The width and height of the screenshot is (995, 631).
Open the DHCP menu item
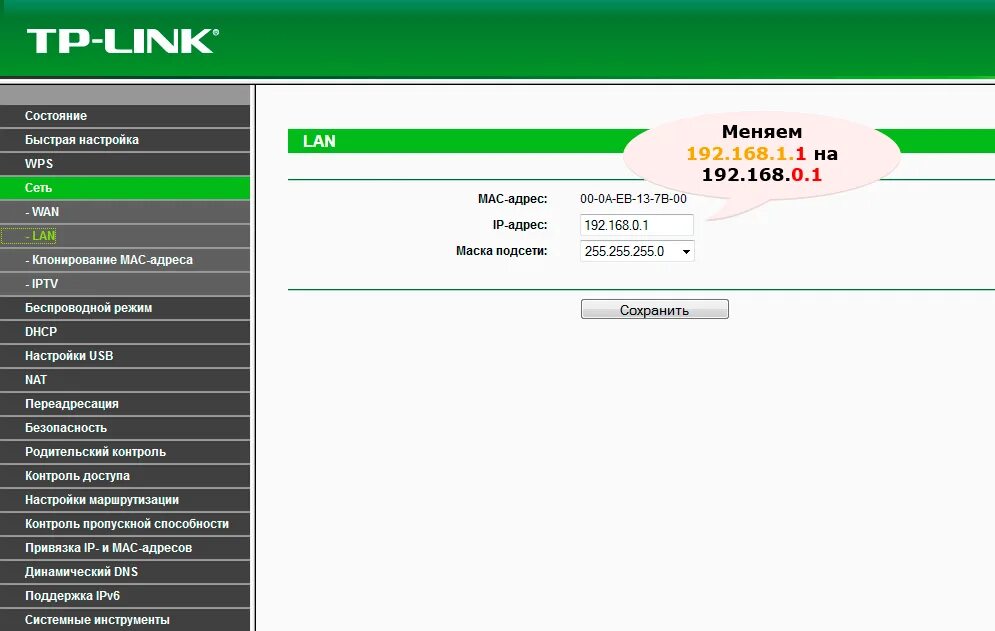125,332
